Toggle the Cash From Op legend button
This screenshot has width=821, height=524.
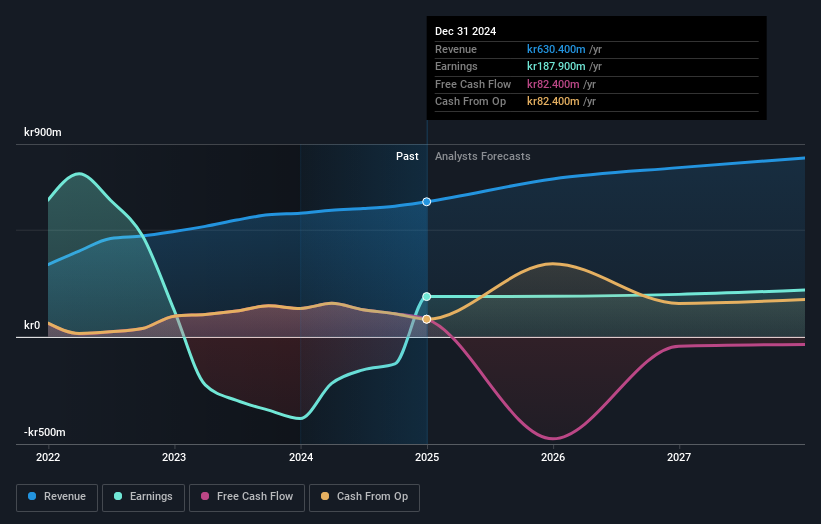(x=364, y=497)
